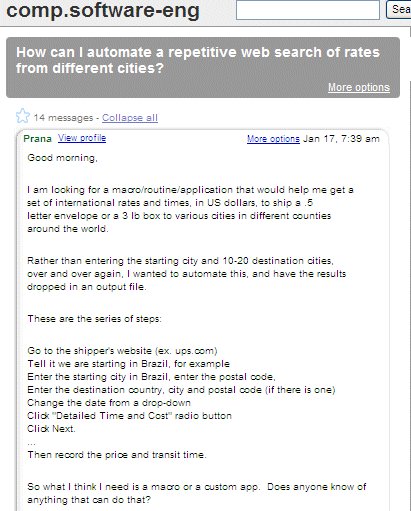Click the Detailed Time and Cost line
The height and width of the screenshot is (511, 411).
[x=129, y=416]
